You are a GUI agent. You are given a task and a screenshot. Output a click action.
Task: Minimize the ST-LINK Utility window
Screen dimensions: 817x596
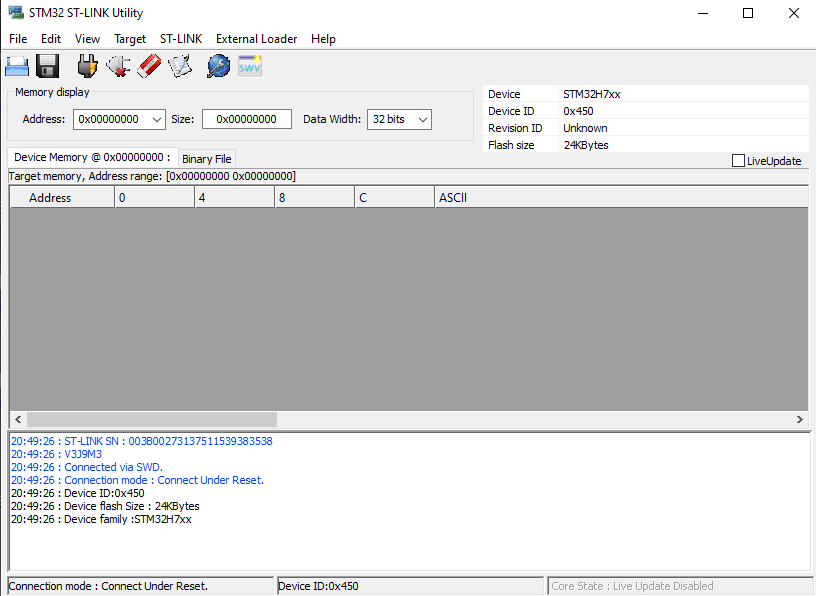point(703,13)
